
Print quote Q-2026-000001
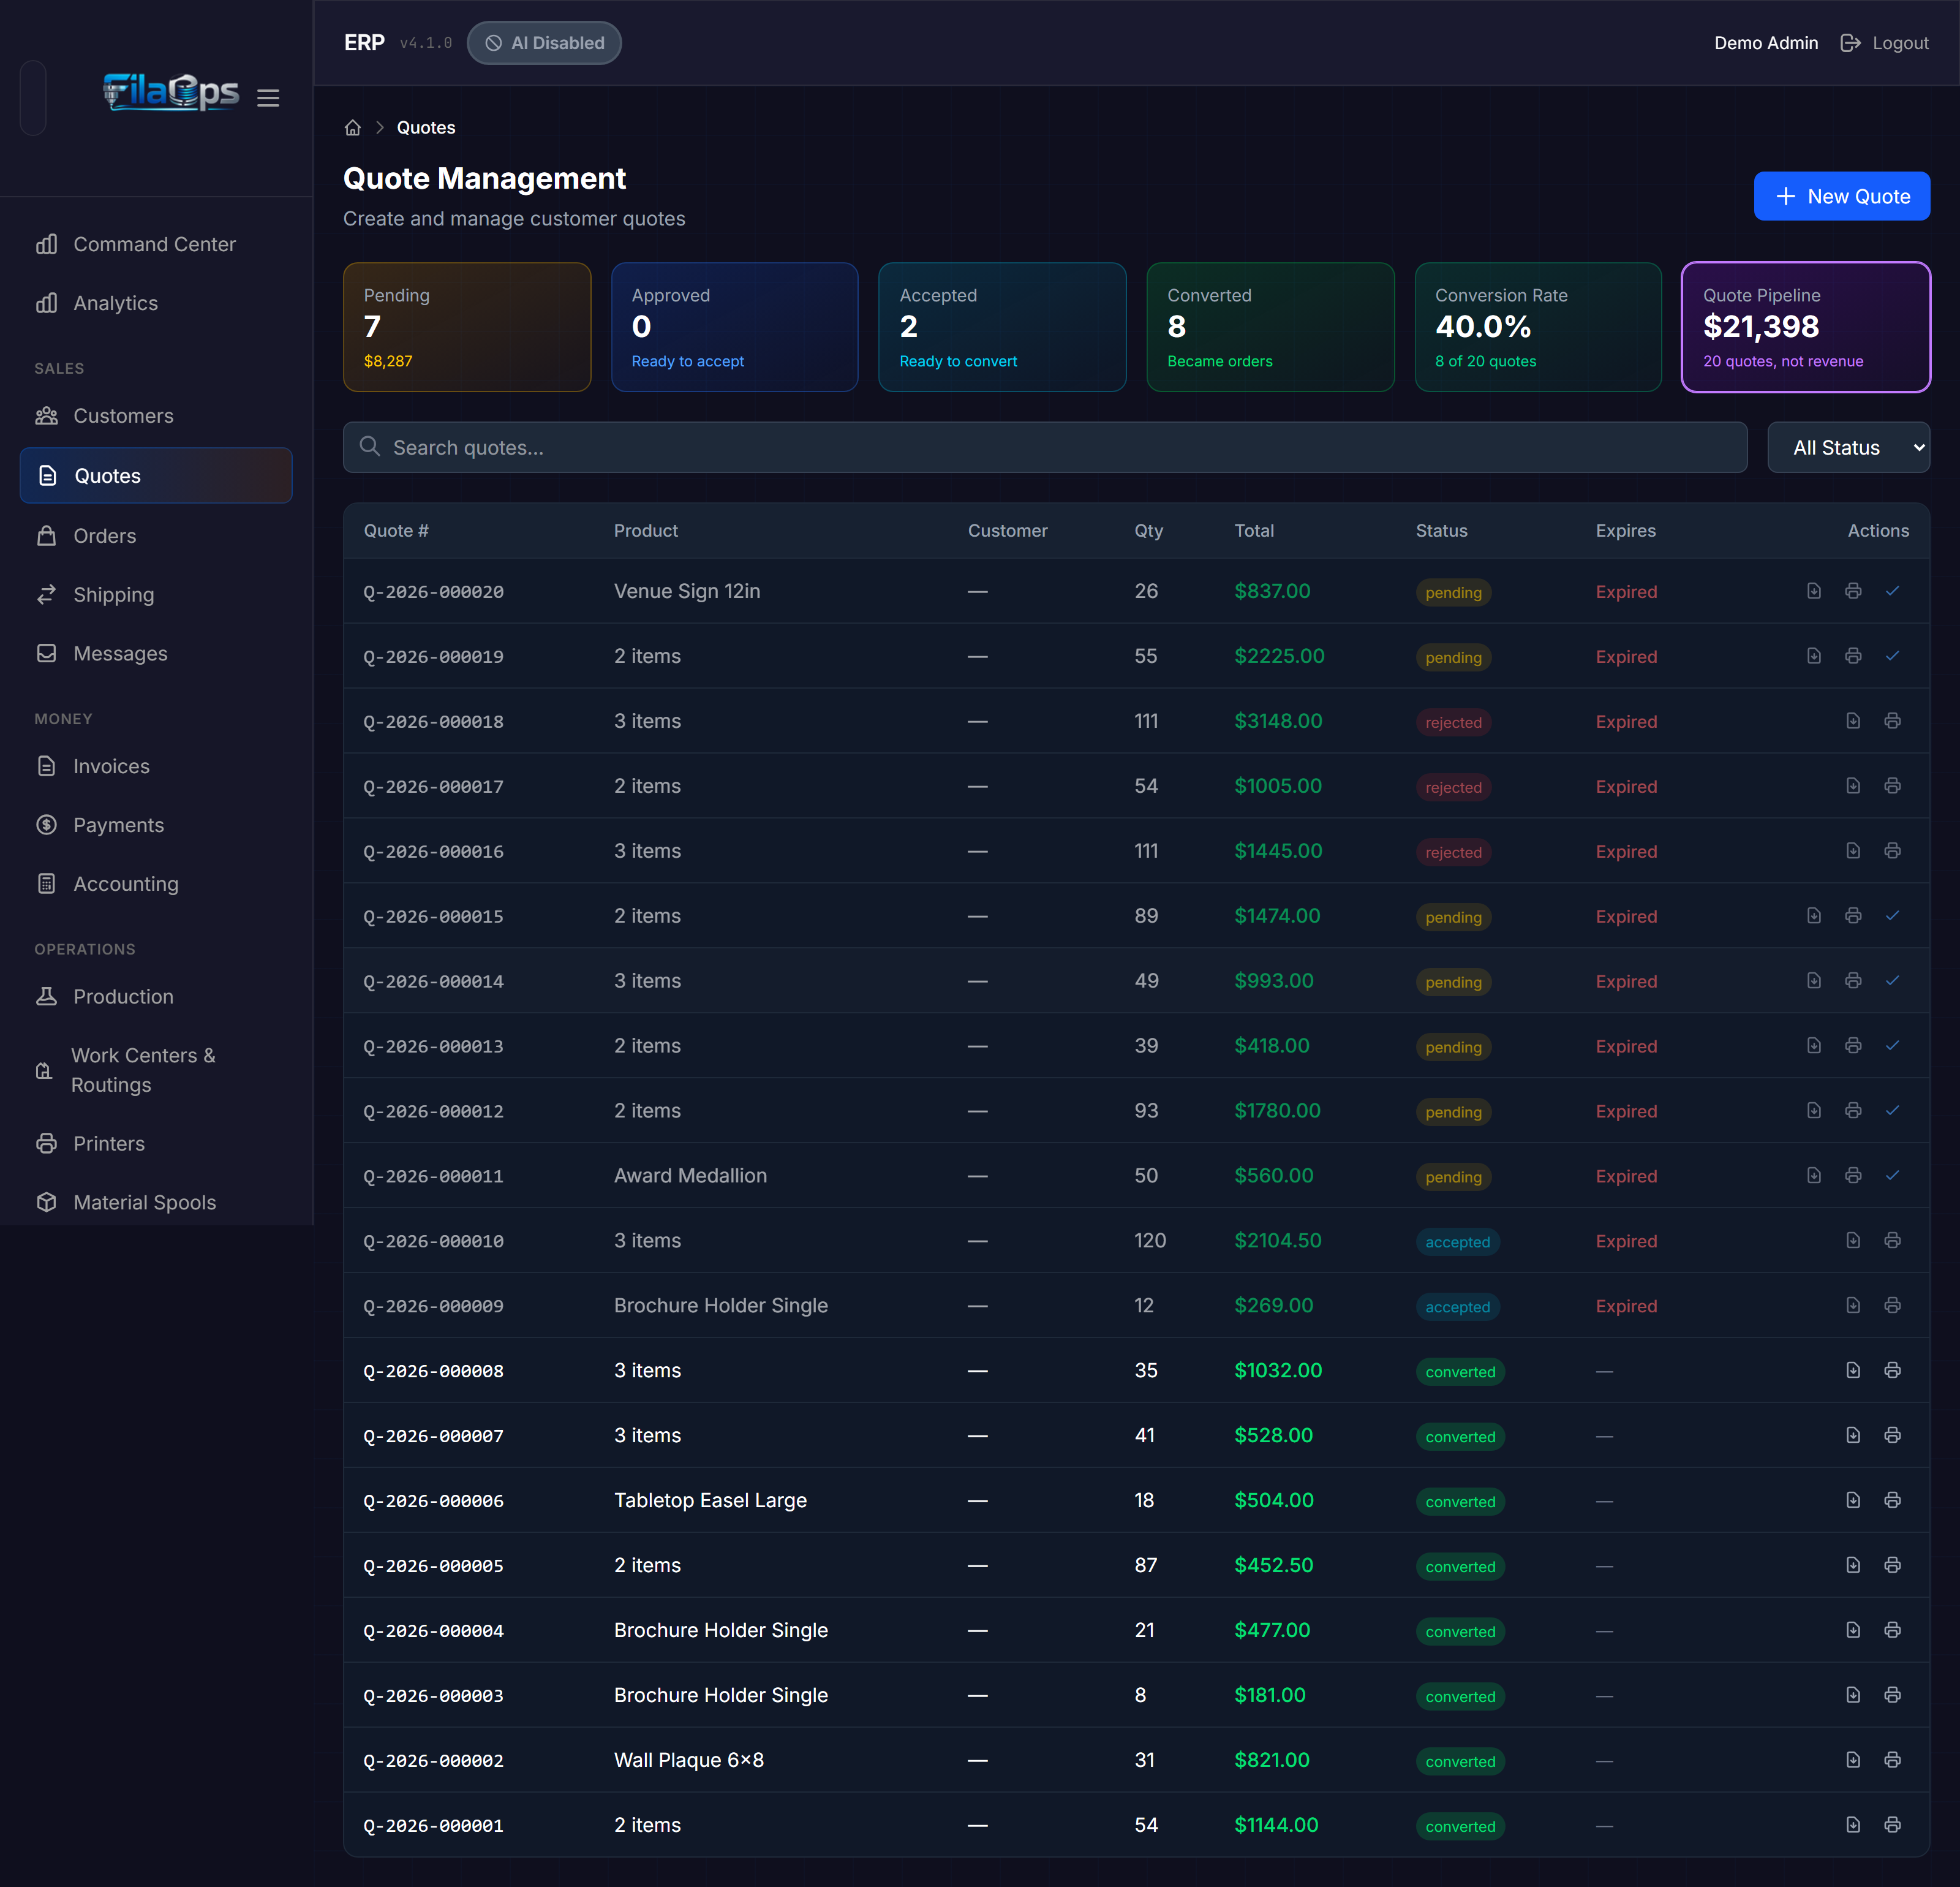tap(1892, 1826)
